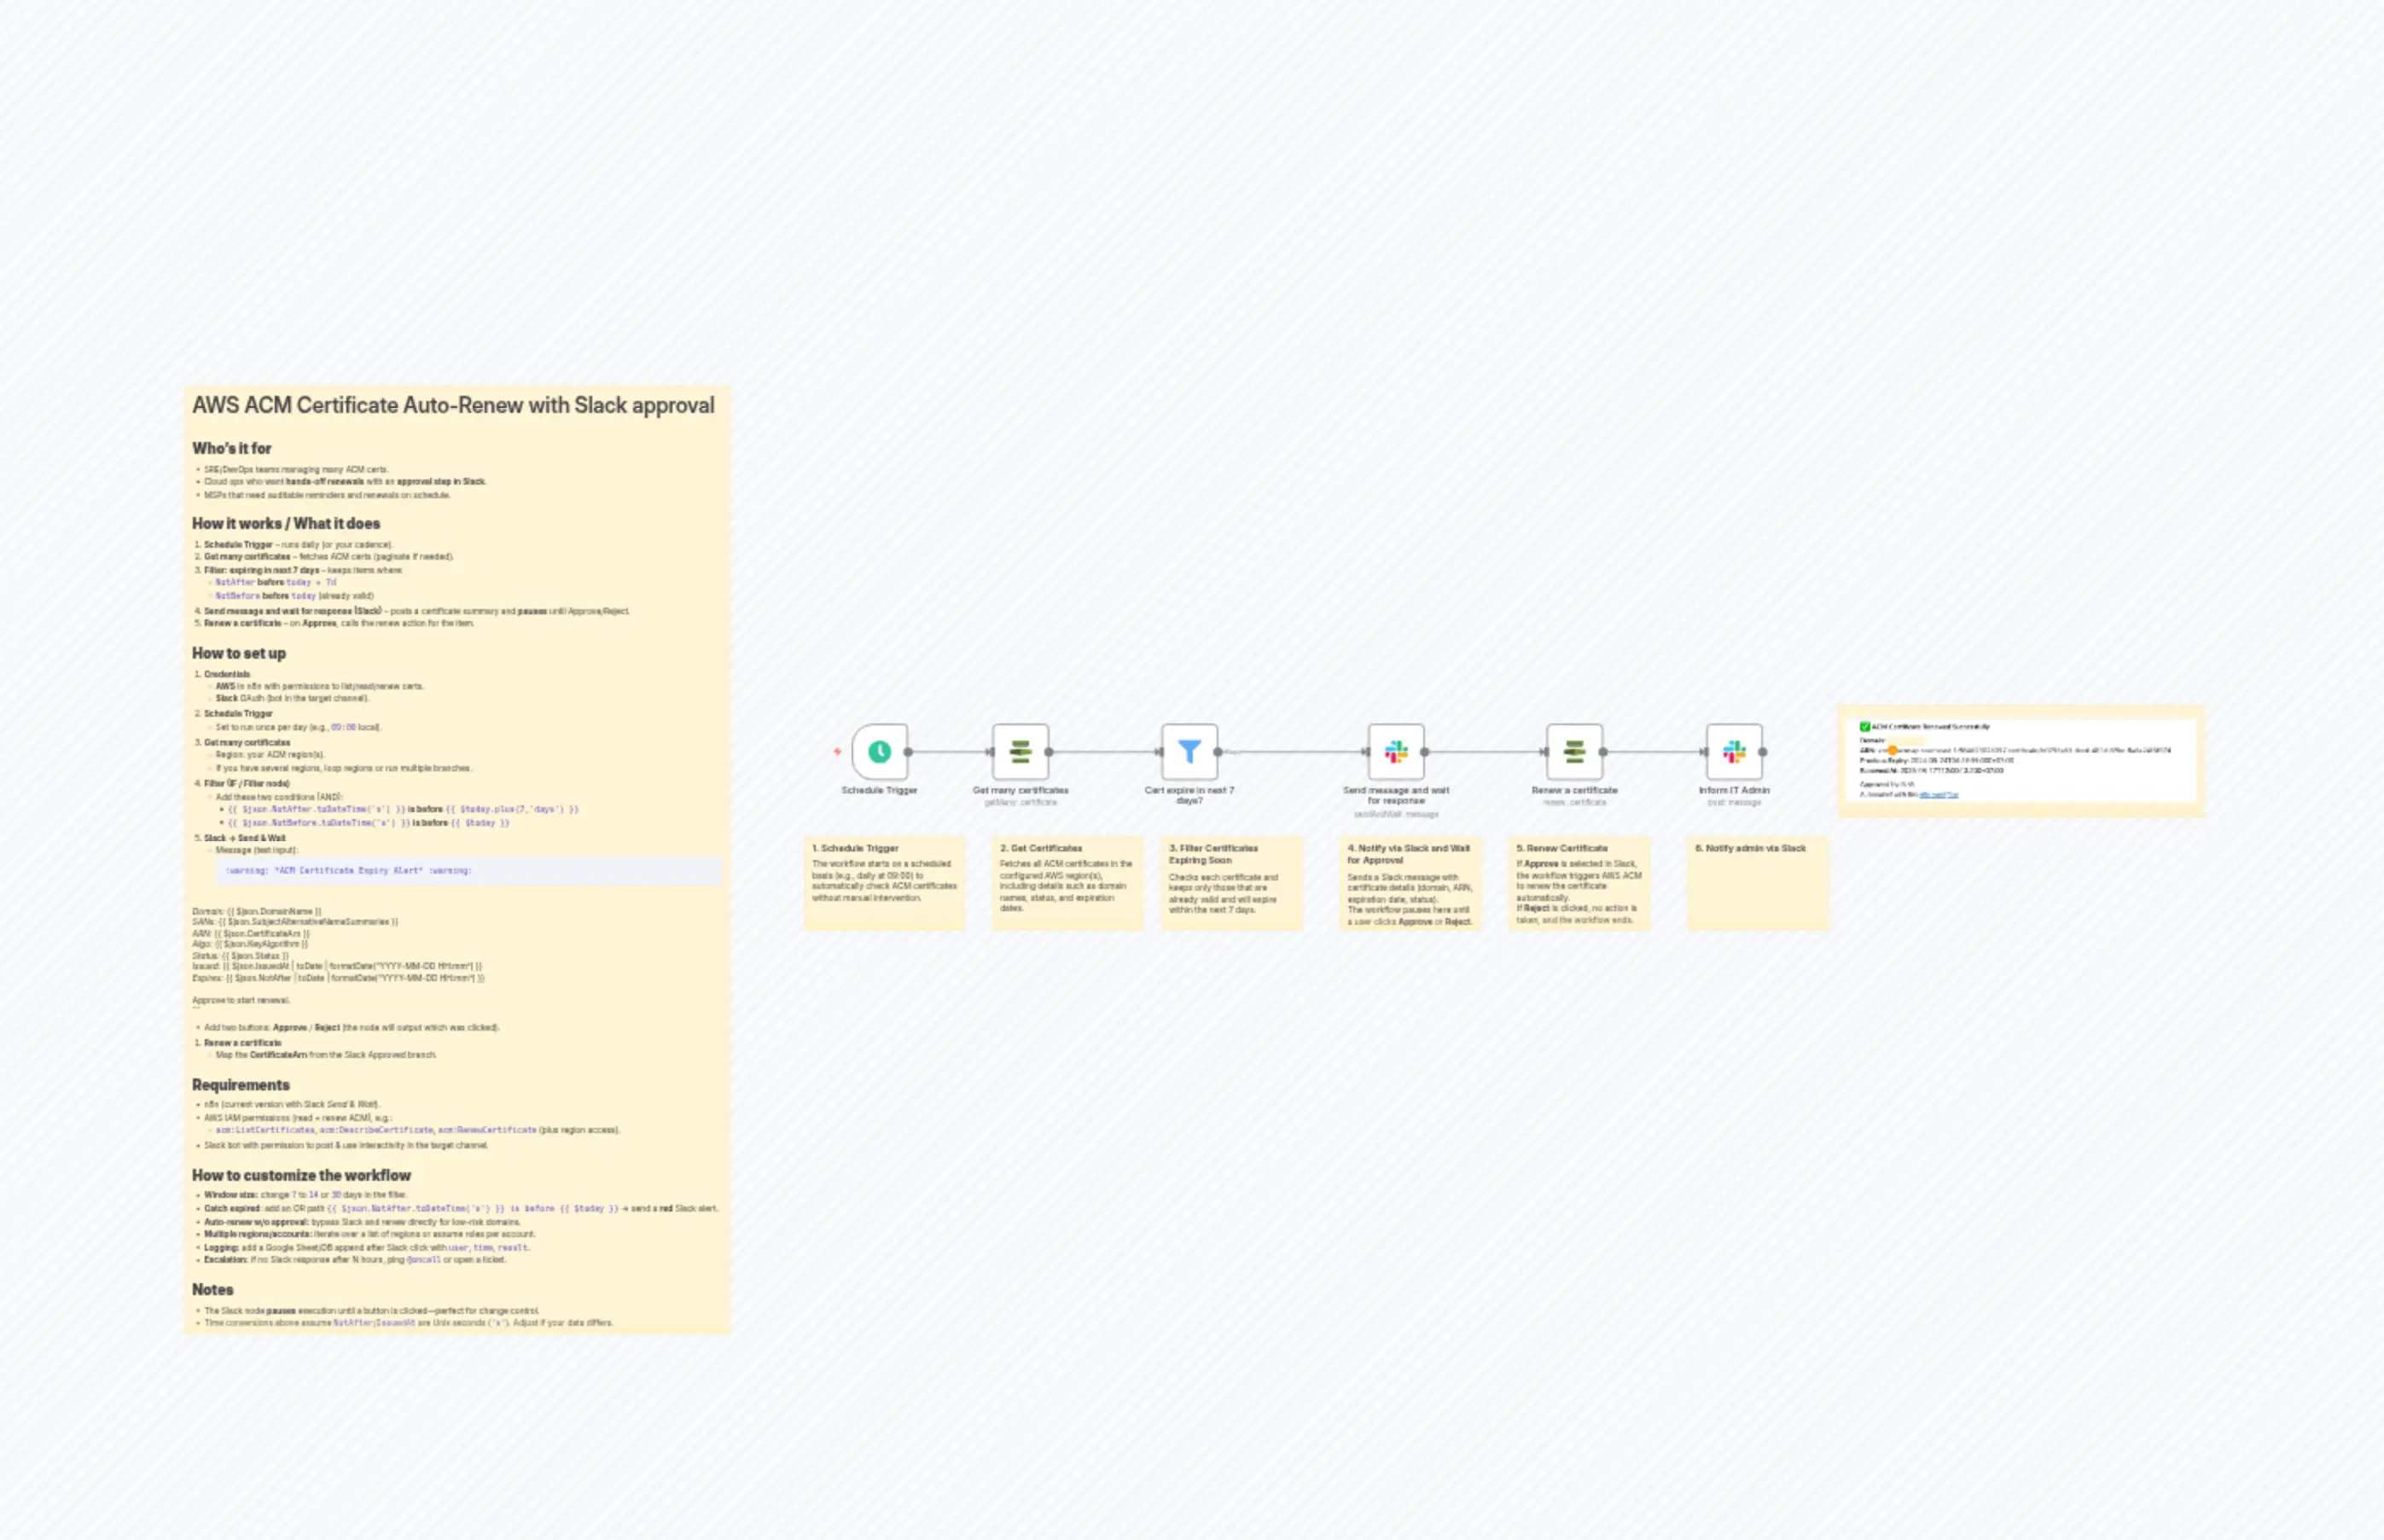Open the Cert expire in next 7 days filter node
Image resolution: width=2384 pixels, height=1540 pixels.
(x=1189, y=753)
